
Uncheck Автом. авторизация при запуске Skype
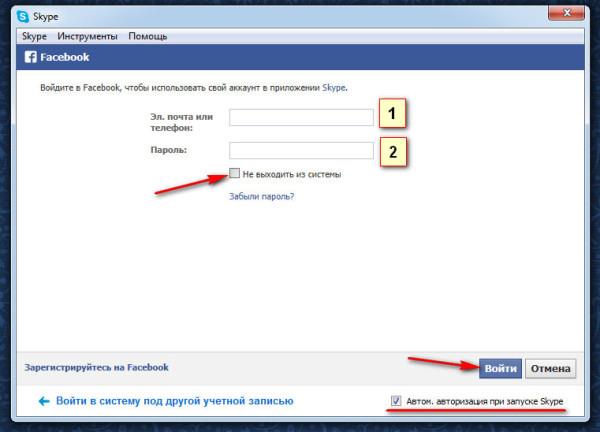(x=397, y=401)
